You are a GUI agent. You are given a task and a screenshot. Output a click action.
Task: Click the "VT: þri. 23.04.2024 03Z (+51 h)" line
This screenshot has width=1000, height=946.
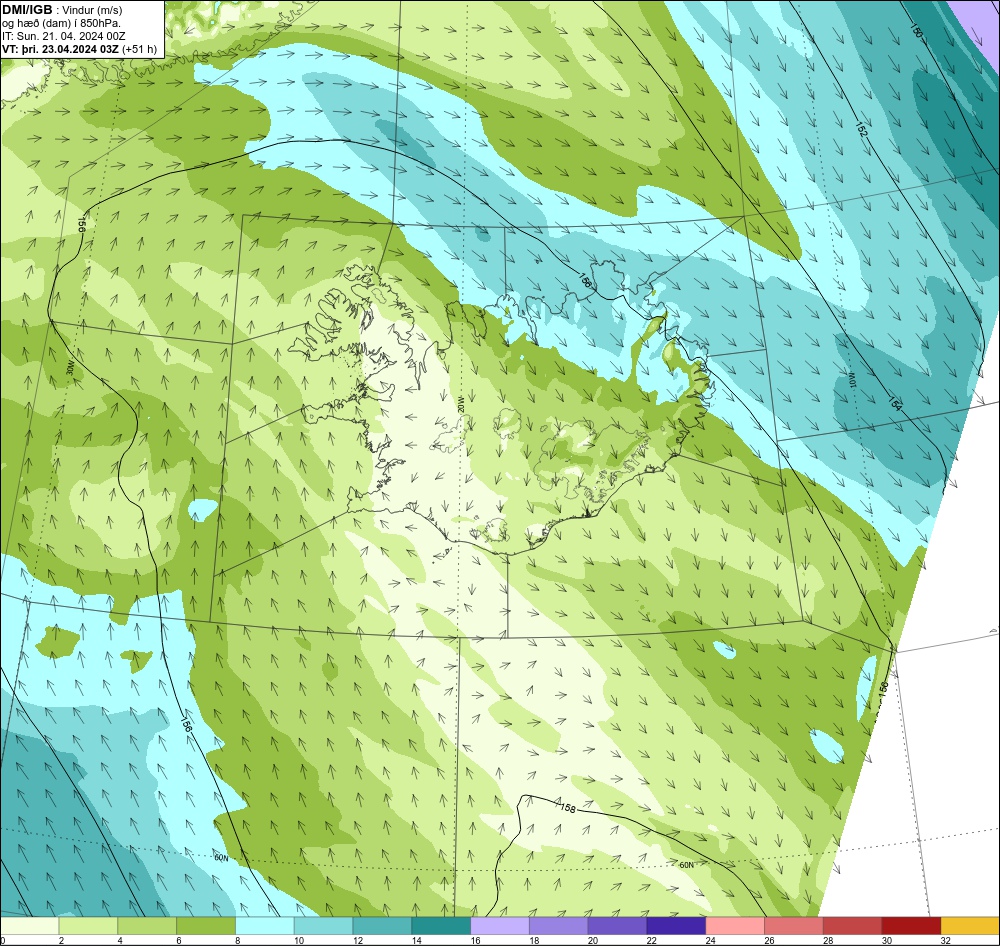[x=79, y=48]
